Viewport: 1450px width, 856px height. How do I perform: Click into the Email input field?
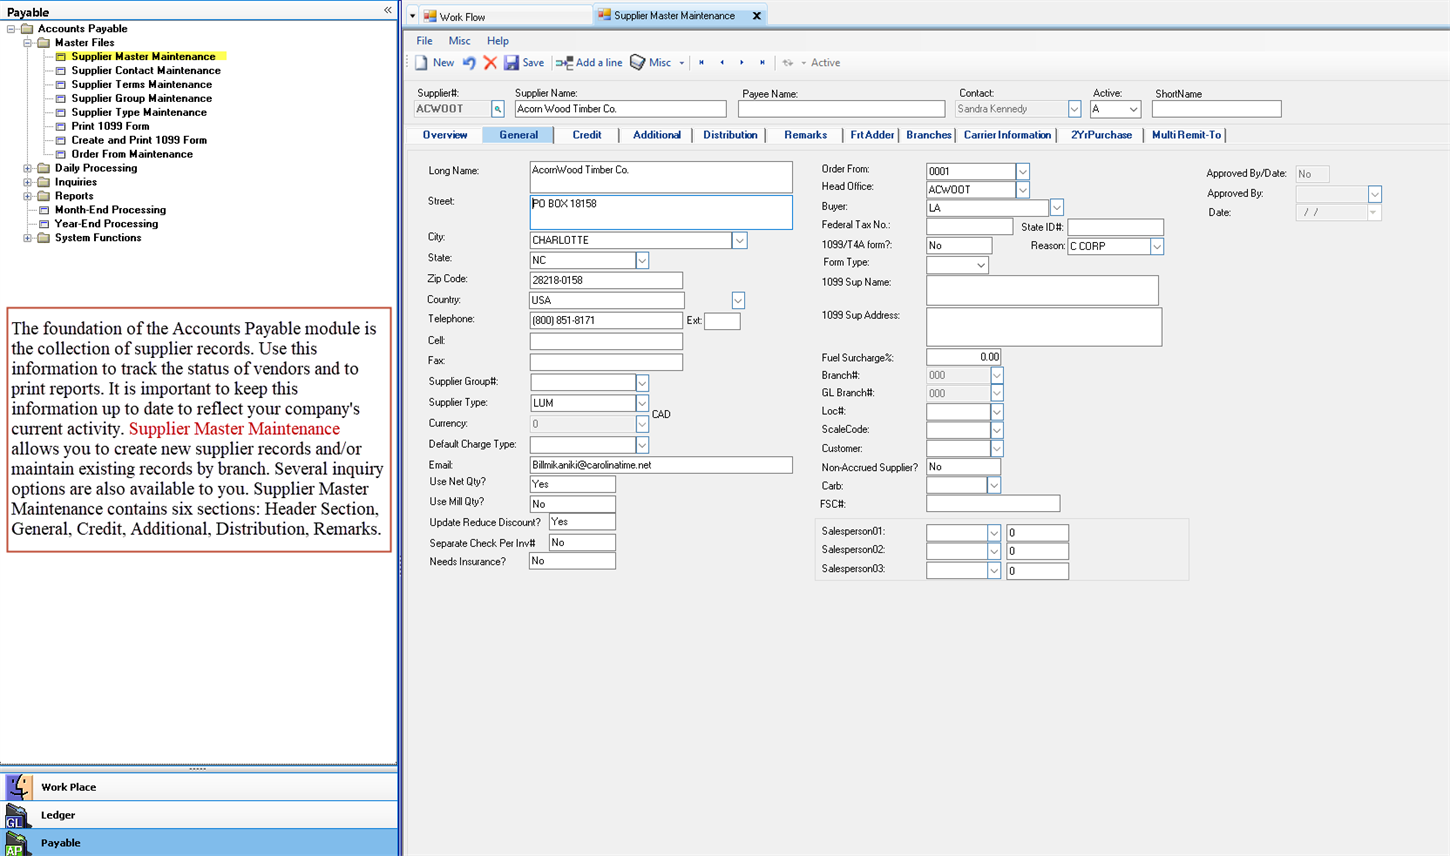pyautogui.click(x=660, y=465)
